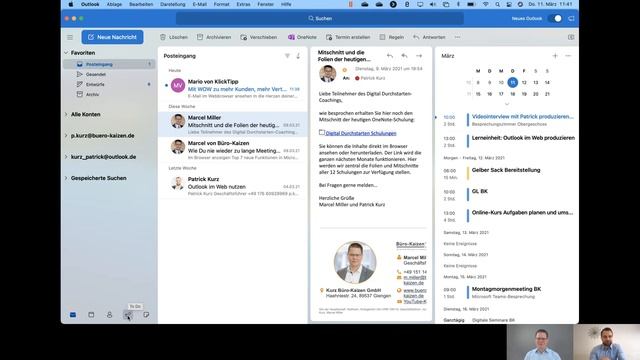Select Marcel Miller's Mitschnitt email
Image resolution: width=640 pixels, height=360 pixels.
click(x=233, y=124)
